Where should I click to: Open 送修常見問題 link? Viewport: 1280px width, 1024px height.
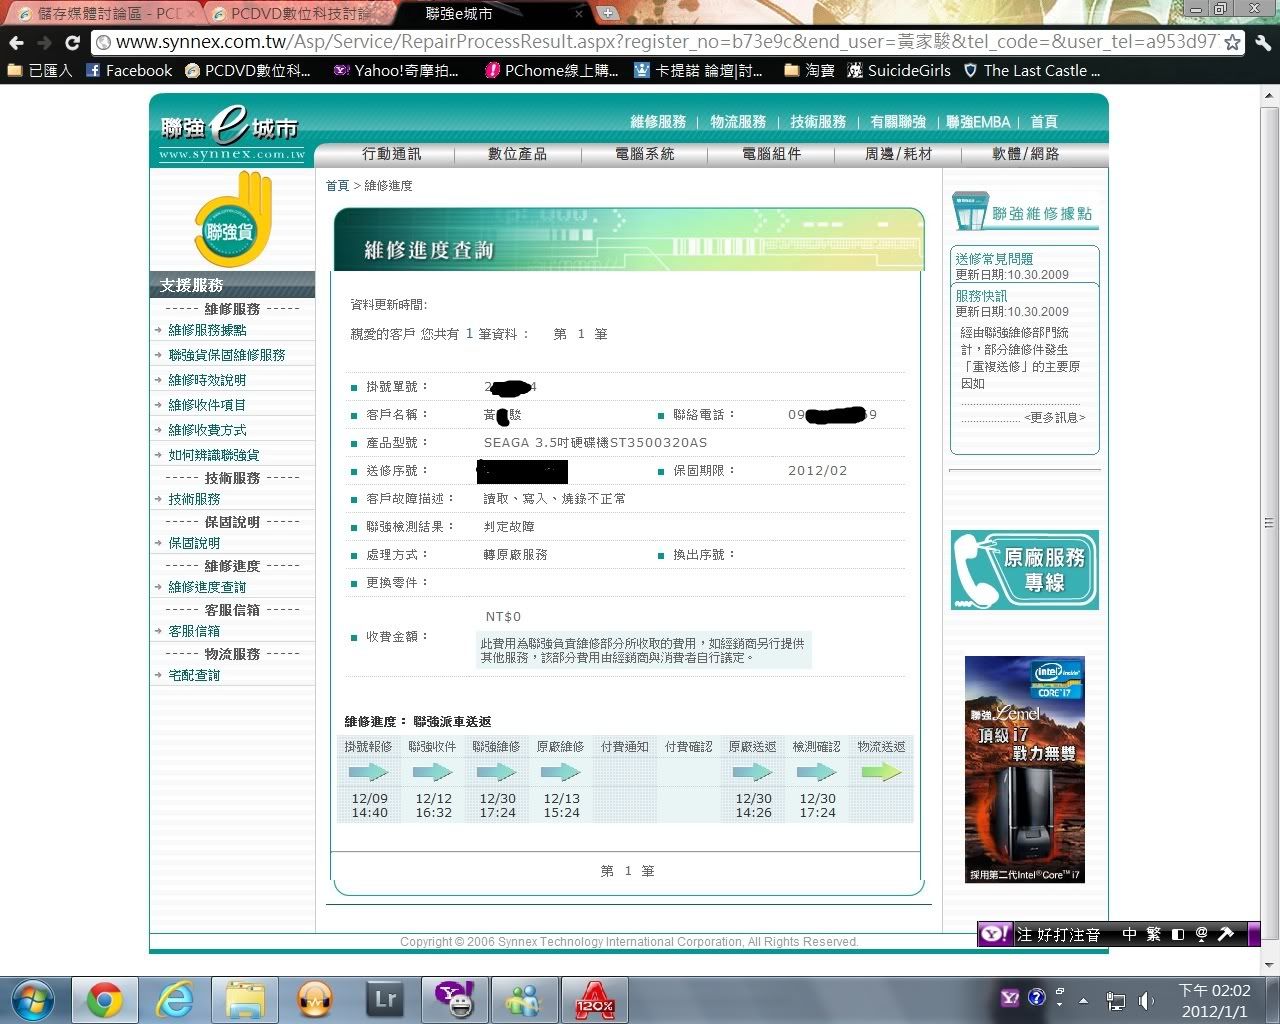point(994,259)
